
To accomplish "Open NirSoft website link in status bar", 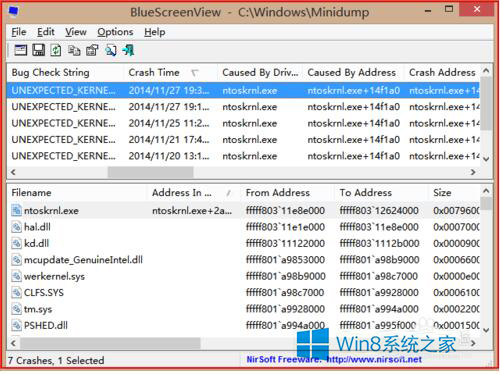I will 333,359.
